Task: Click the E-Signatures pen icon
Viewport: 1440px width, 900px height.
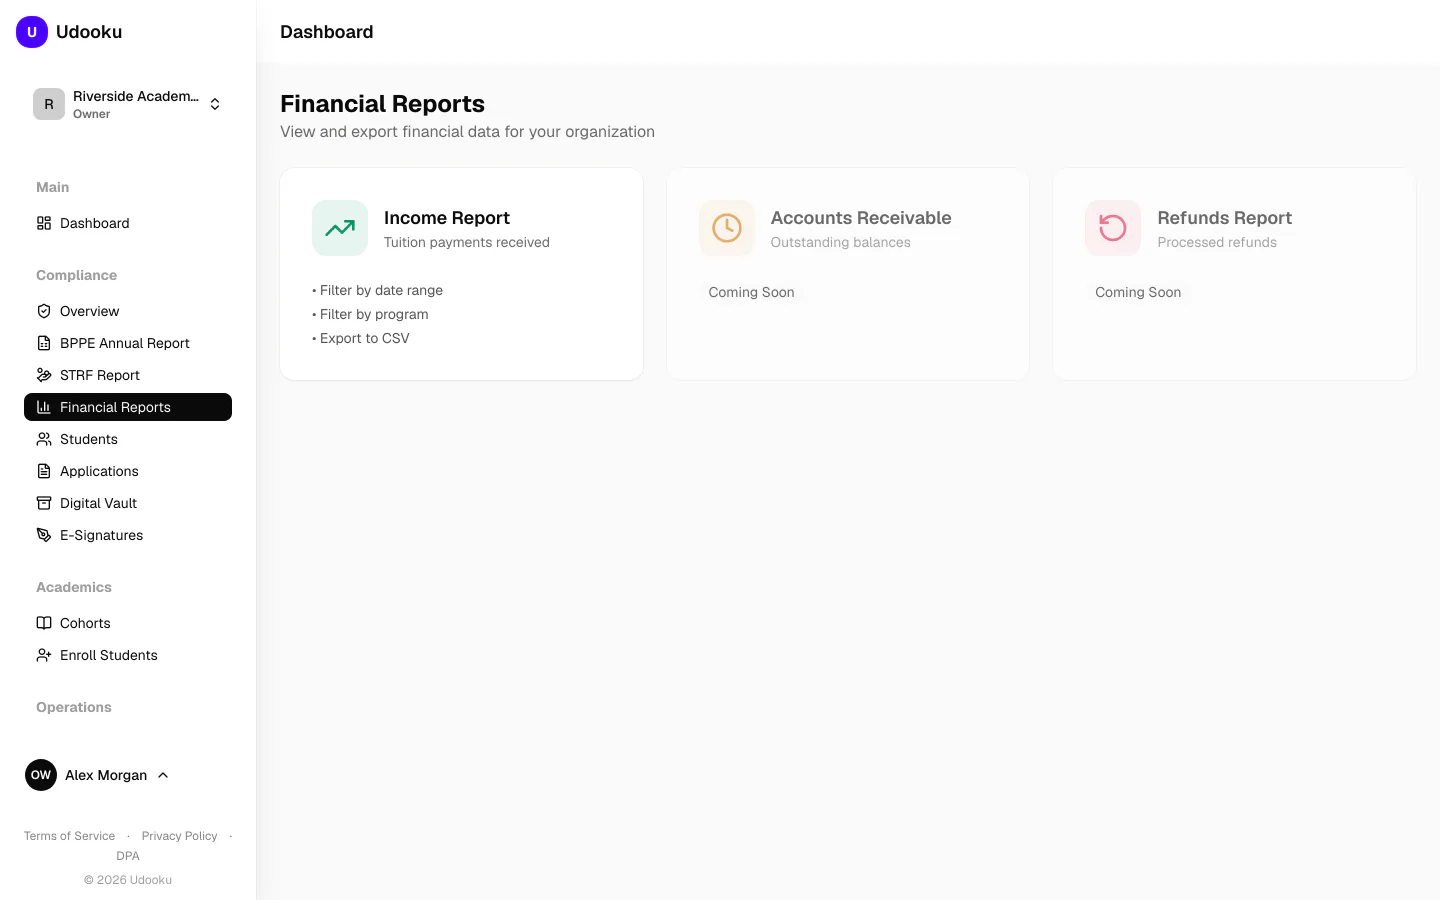Action: (x=44, y=535)
